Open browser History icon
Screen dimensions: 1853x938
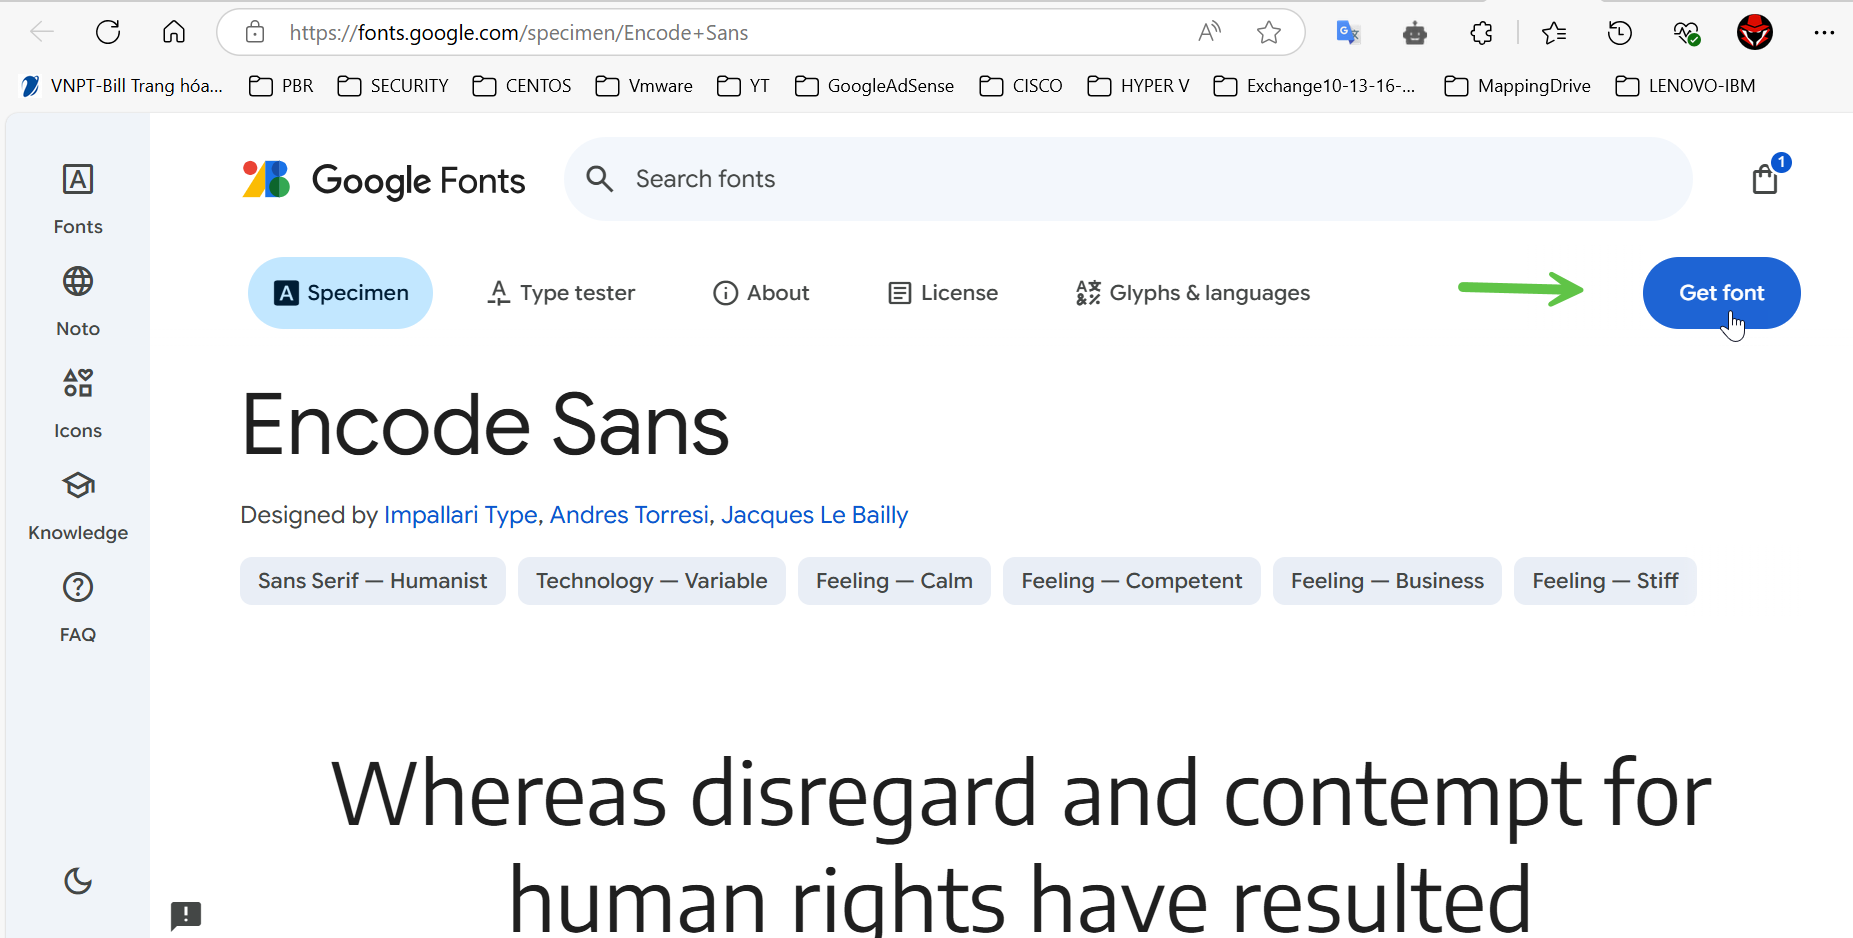point(1620,33)
